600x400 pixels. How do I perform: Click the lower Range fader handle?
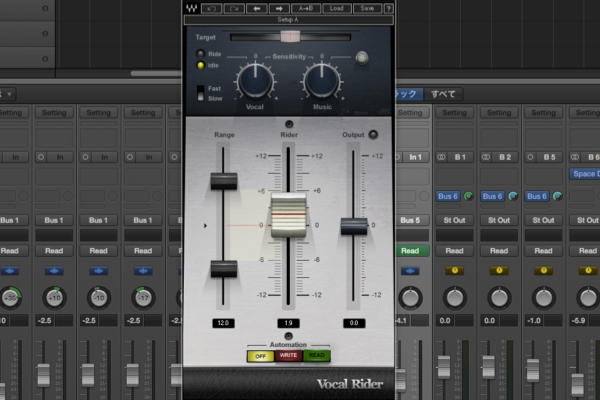pyautogui.click(x=224, y=269)
